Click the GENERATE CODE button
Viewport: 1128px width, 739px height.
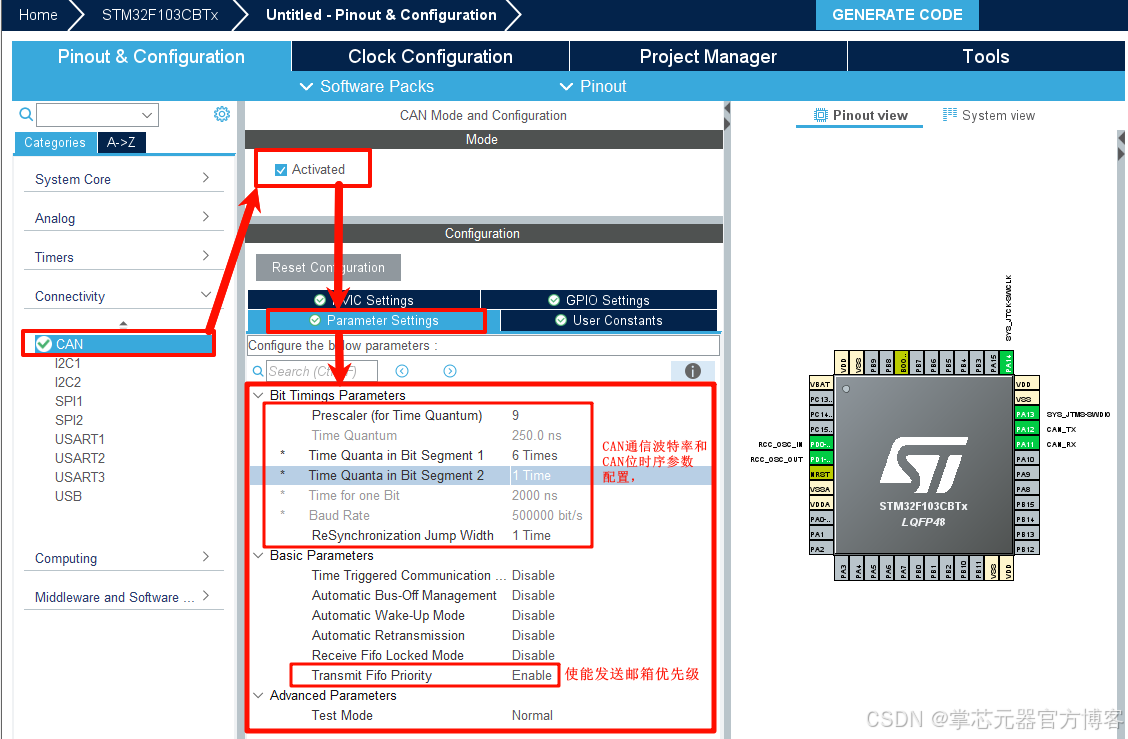click(897, 14)
